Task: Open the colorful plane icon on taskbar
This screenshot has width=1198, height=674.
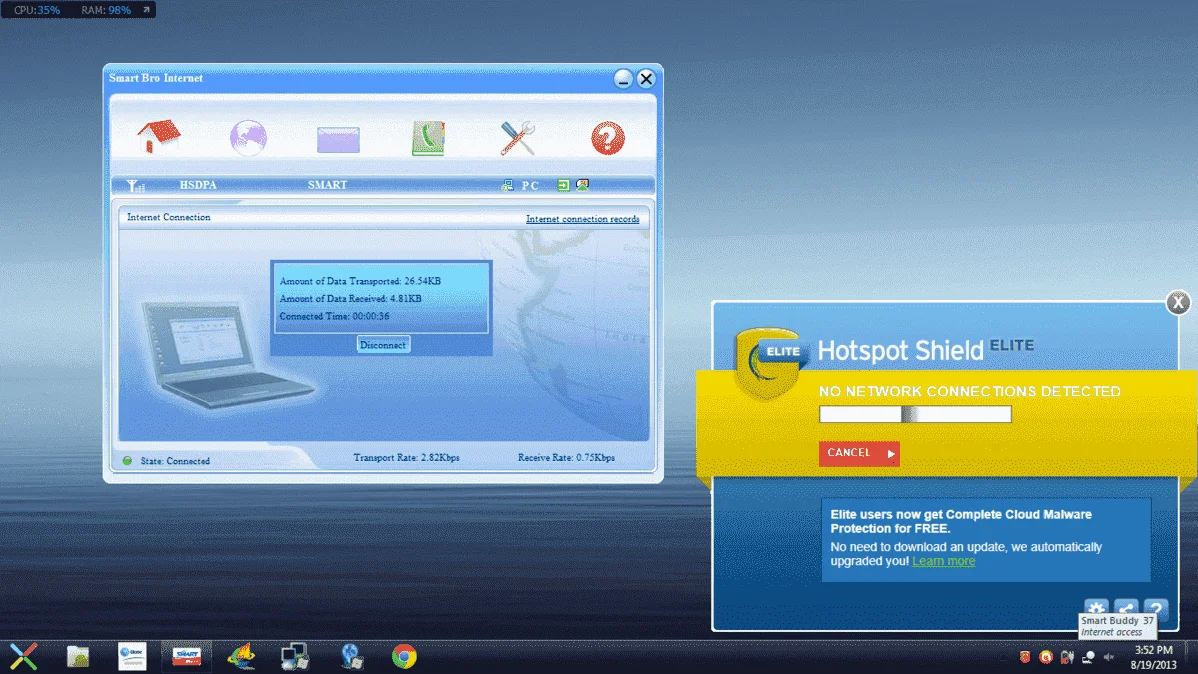Action: [x=241, y=656]
